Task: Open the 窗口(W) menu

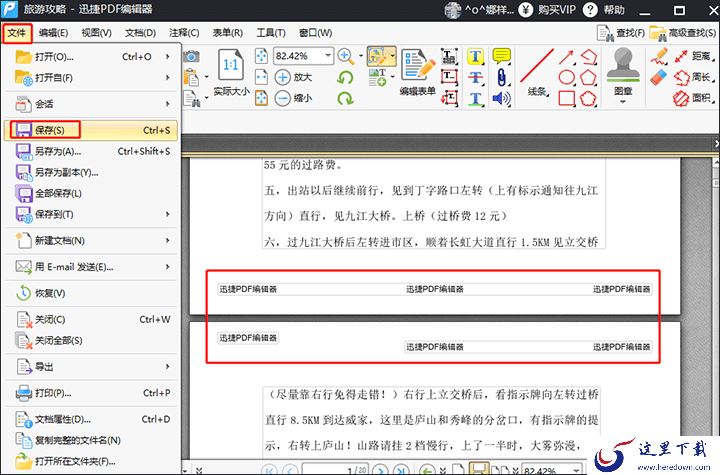Action: (315, 33)
